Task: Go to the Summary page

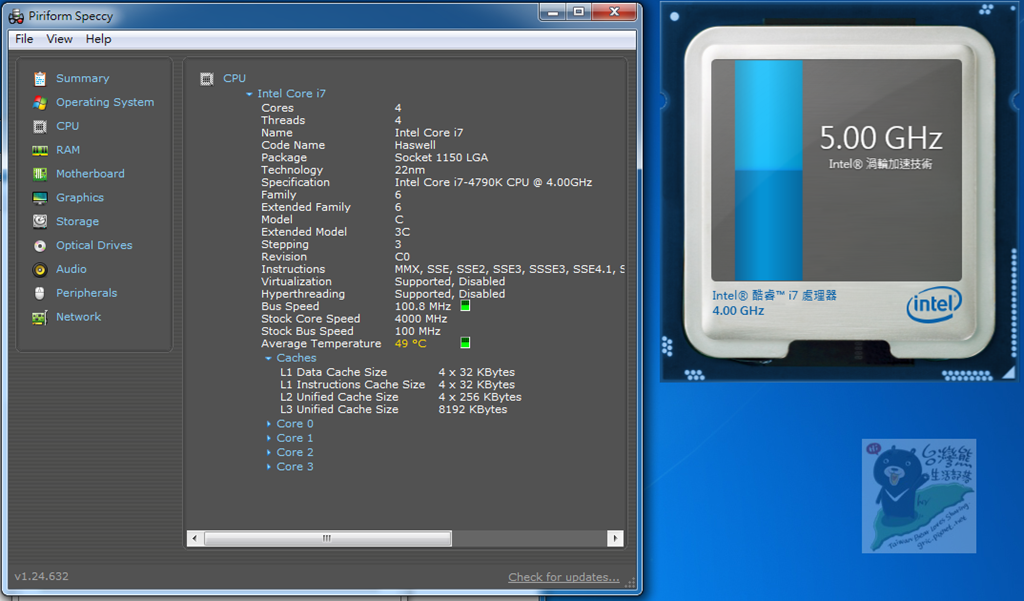Action: pos(82,78)
